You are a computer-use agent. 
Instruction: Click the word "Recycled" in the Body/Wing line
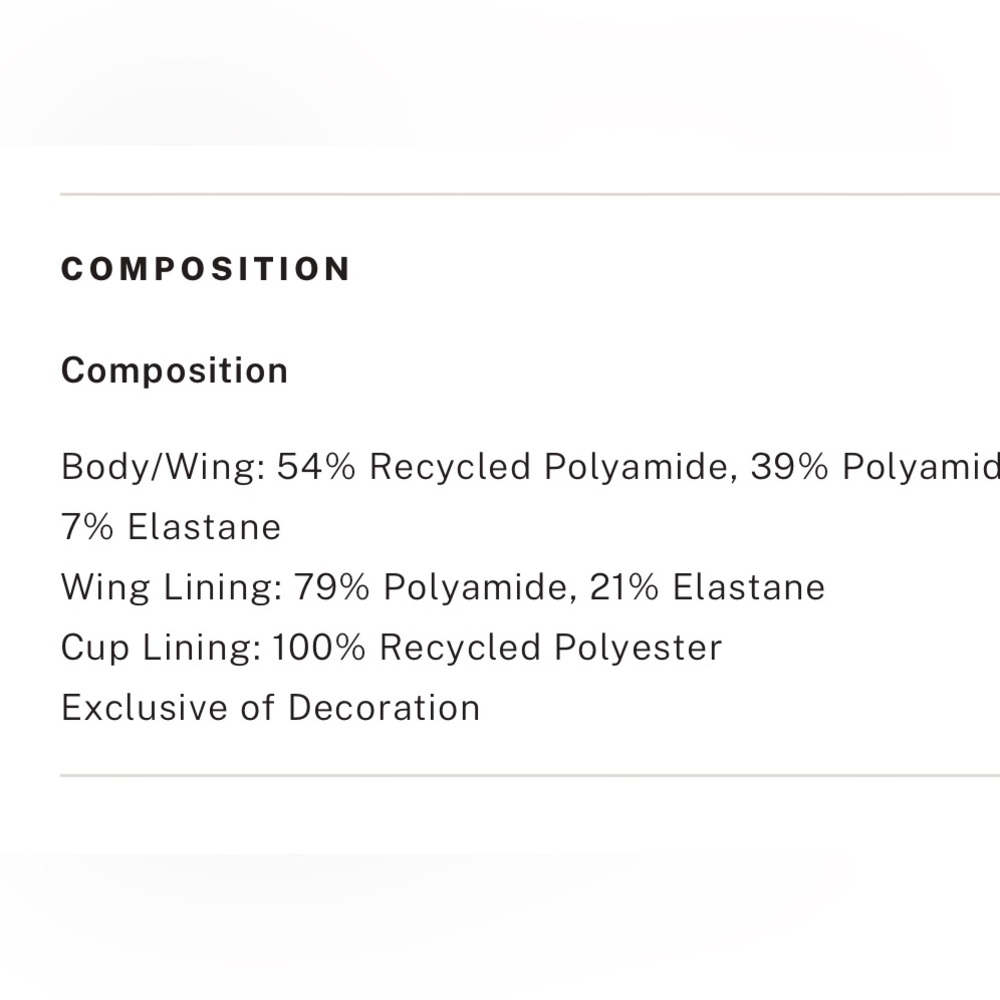click(450, 467)
